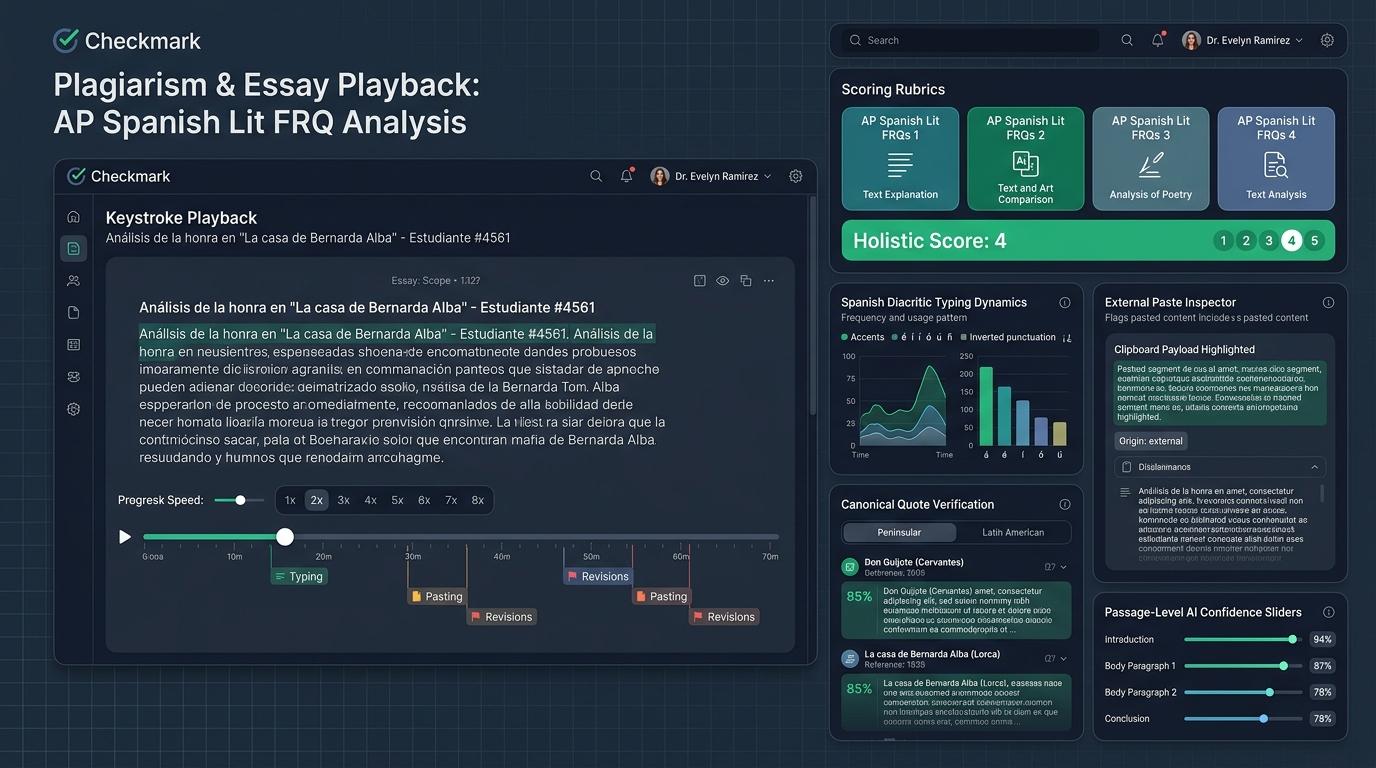The image size is (1376, 768).
Task: Set Holistic Score to 3
Action: (x=1269, y=240)
